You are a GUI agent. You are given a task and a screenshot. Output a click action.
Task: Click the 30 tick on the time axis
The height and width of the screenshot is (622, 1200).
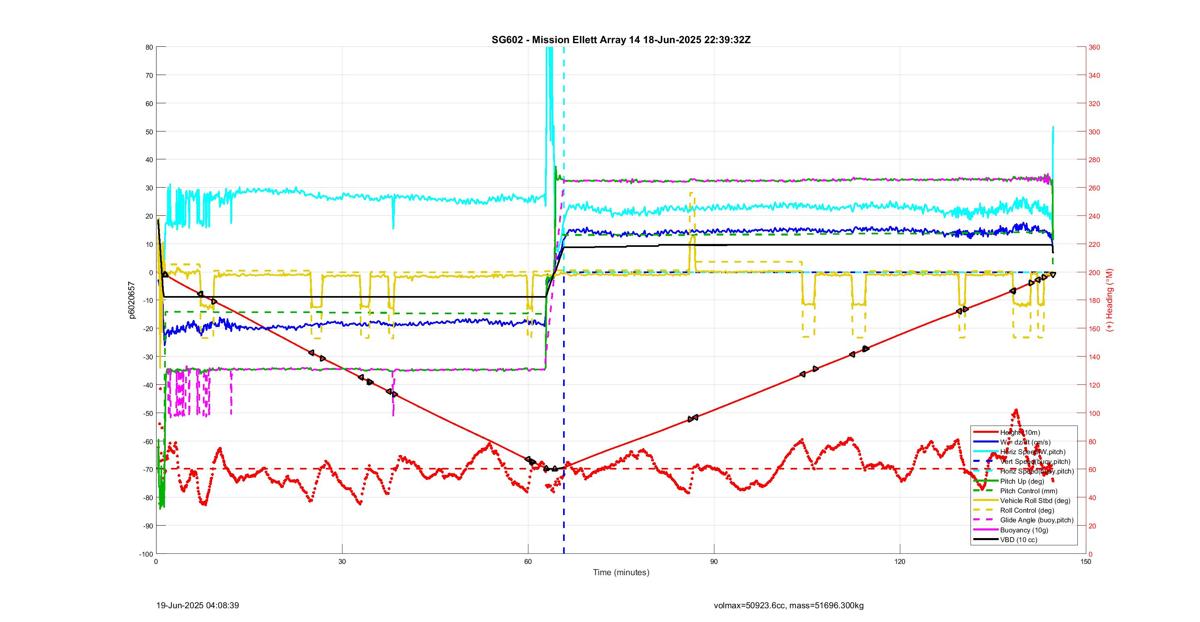[x=342, y=562]
